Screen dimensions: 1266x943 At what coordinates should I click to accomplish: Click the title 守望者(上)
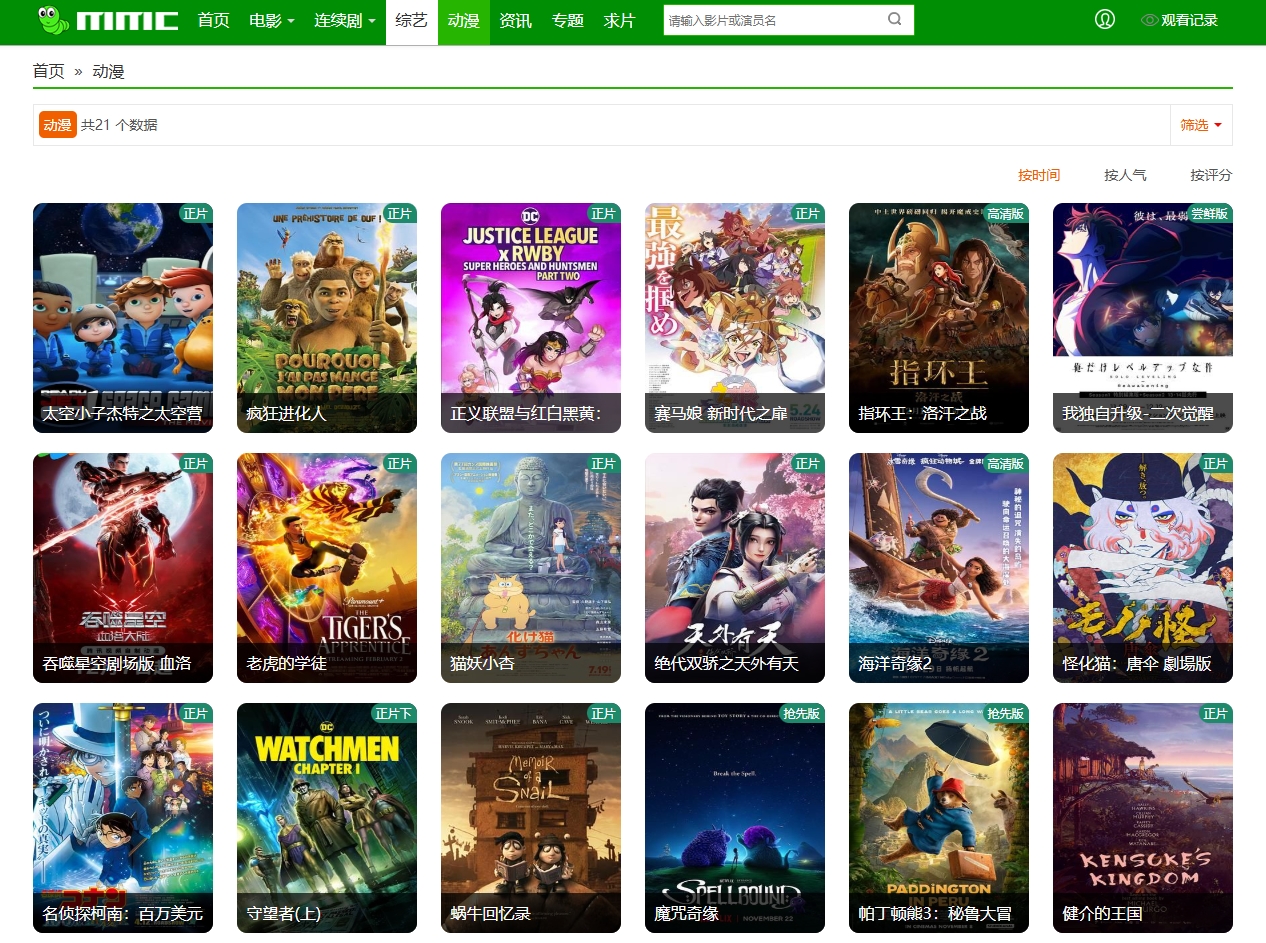[x=286, y=913]
